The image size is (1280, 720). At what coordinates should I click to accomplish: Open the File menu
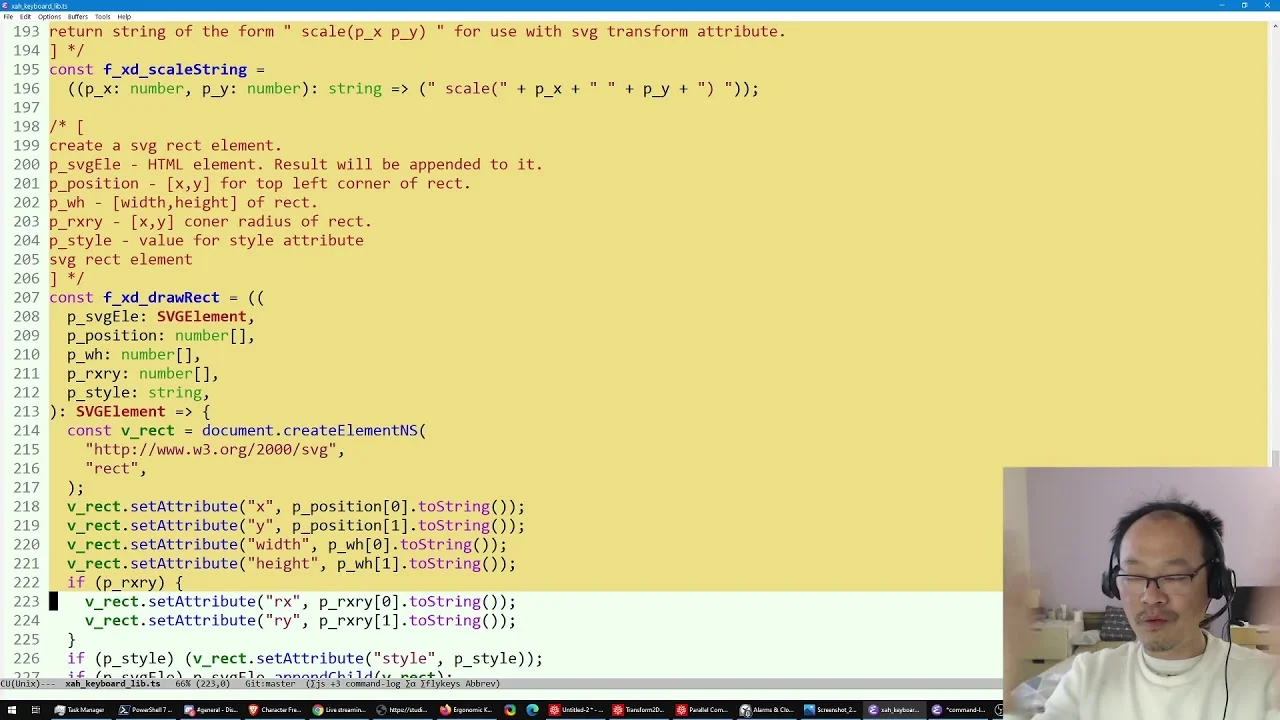tap(8, 17)
